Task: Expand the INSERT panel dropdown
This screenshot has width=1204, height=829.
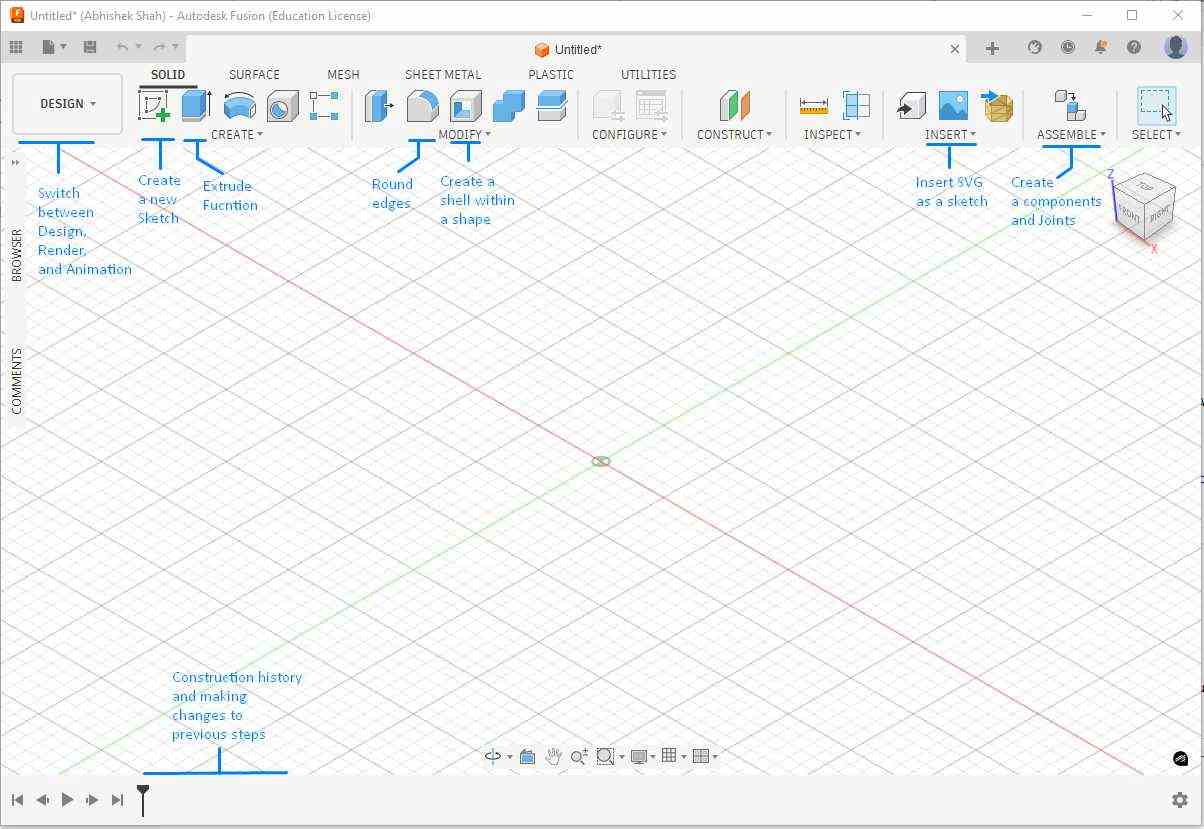Action: pyautogui.click(x=951, y=134)
